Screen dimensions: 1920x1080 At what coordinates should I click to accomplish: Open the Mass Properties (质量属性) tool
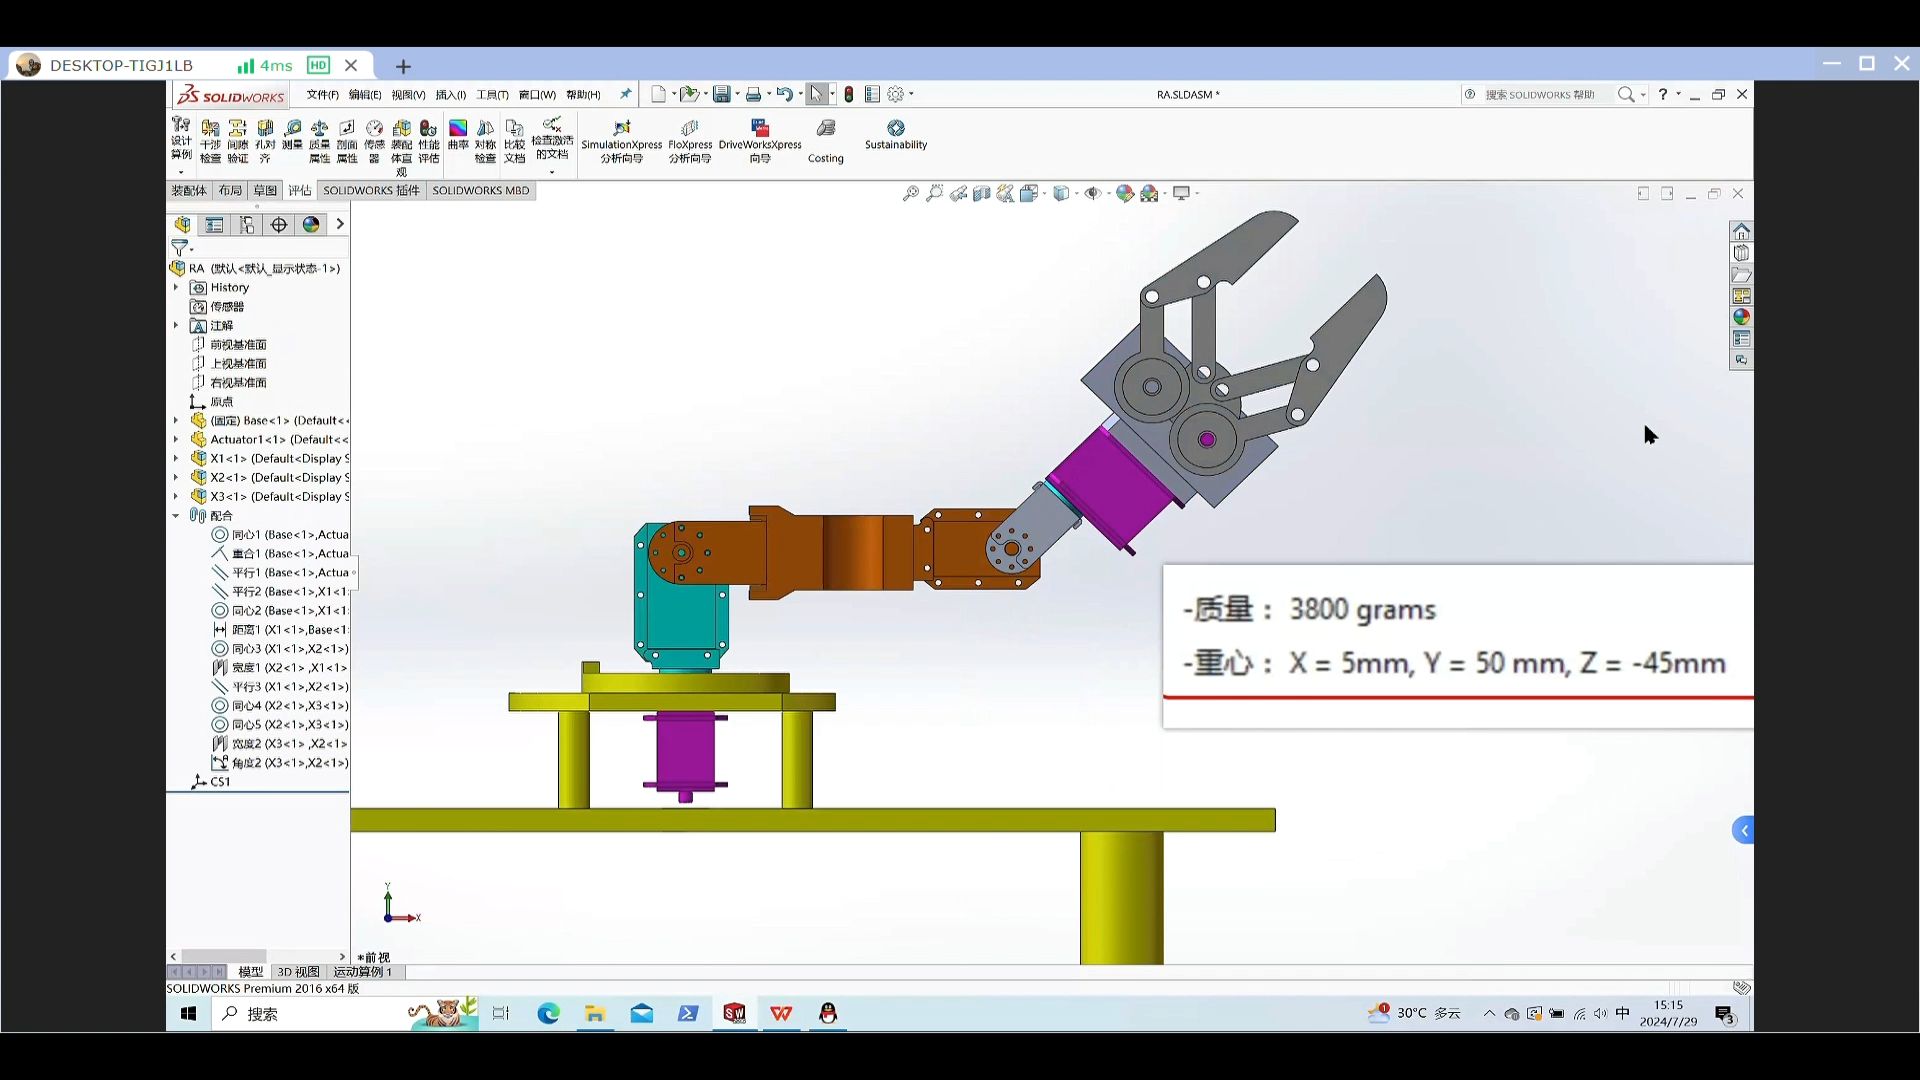coord(320,140)
